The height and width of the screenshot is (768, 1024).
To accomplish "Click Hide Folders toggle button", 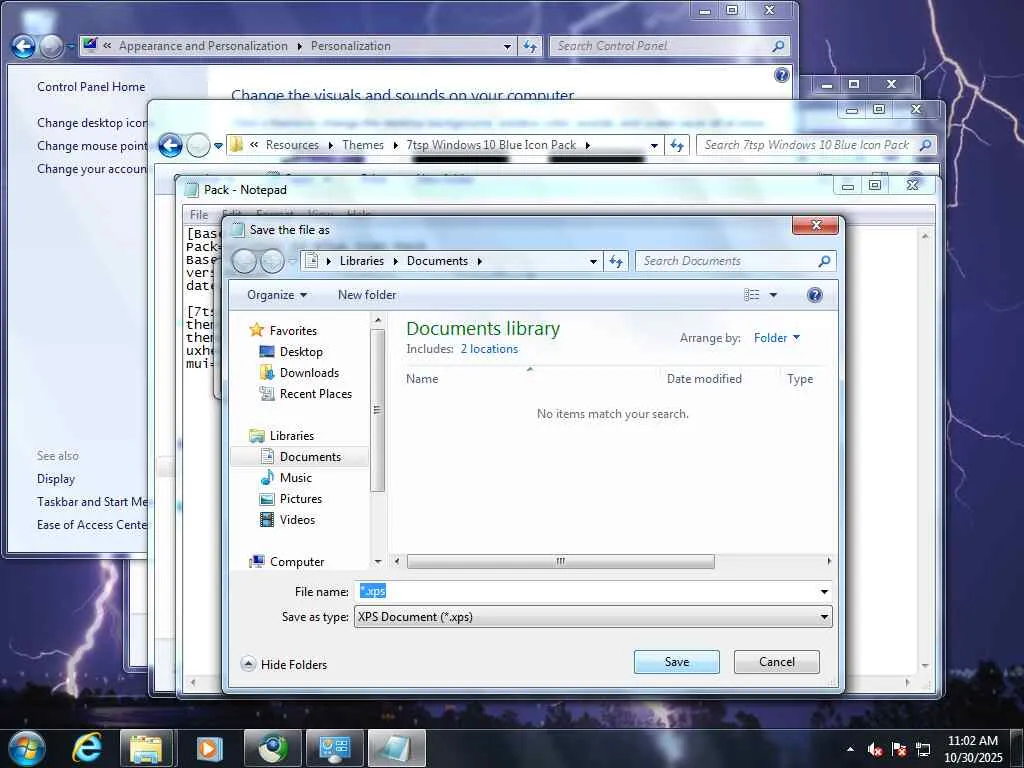I will [284, 664].
